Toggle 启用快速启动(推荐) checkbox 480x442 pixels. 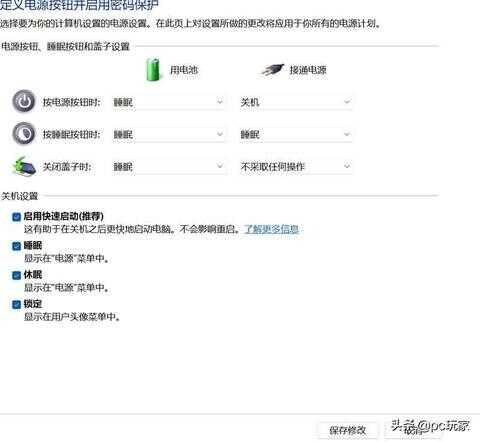click(x=16, y=217)
